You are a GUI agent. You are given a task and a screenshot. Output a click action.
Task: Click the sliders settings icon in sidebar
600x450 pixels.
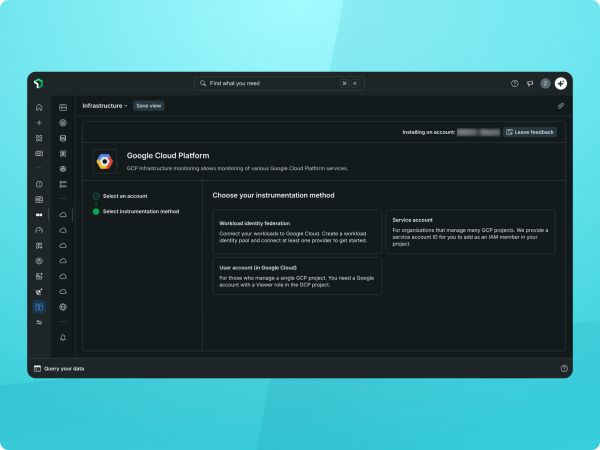(39, 323)
